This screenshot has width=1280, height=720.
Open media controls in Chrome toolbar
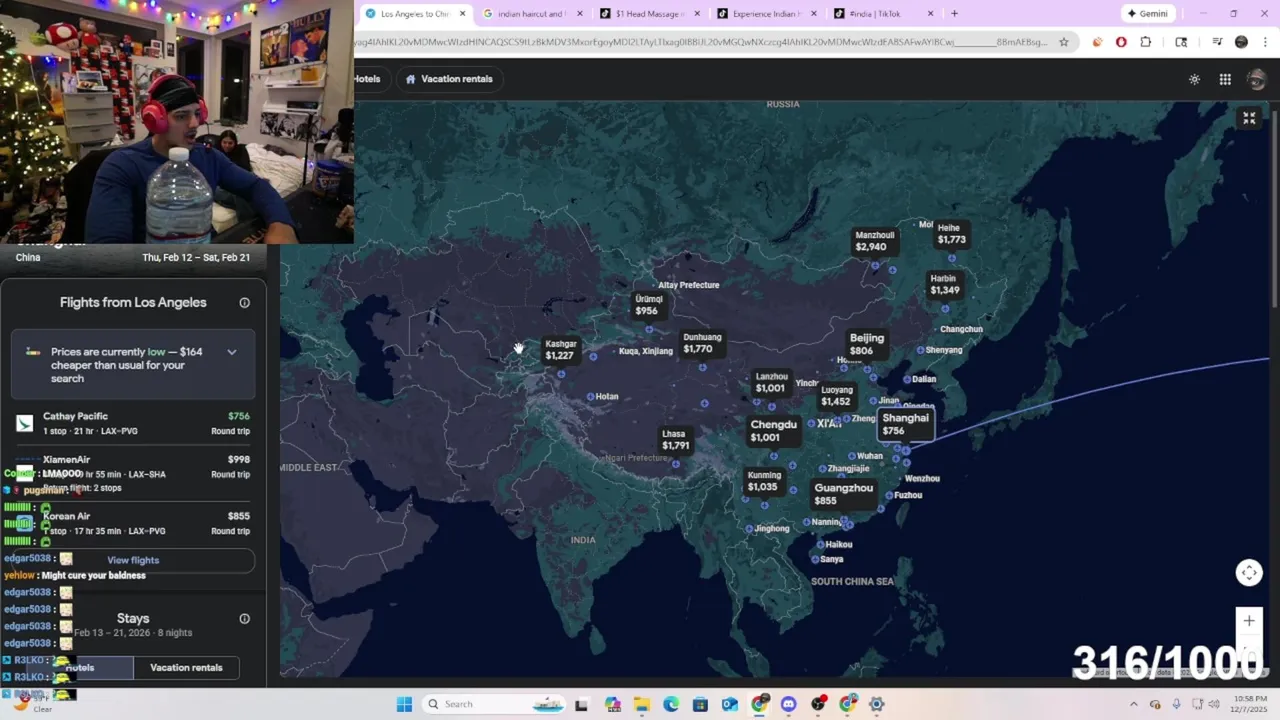click(1217, 42)
